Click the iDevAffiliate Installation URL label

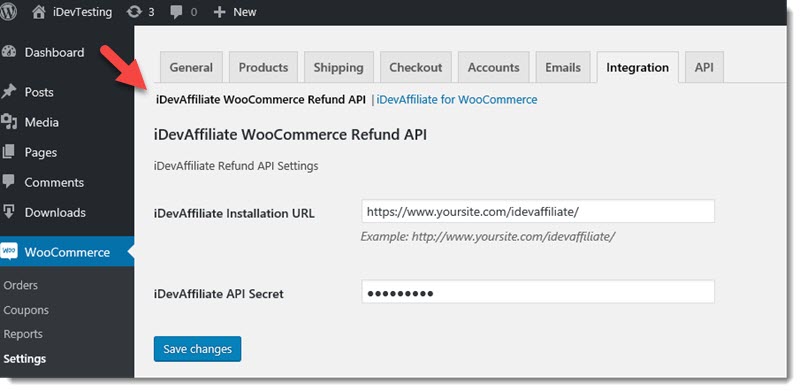click(234, 213)
